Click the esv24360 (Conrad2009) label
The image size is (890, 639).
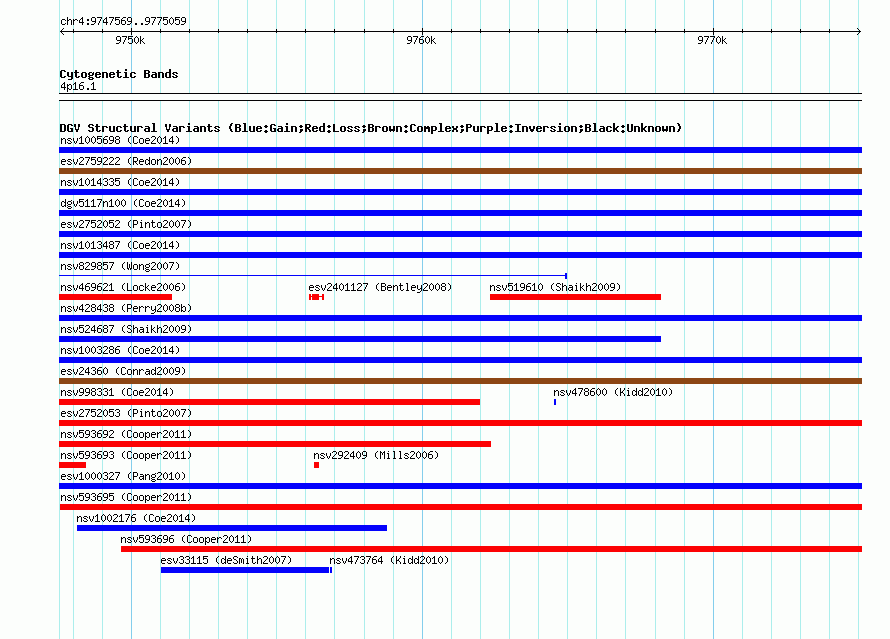coord(123,371)
